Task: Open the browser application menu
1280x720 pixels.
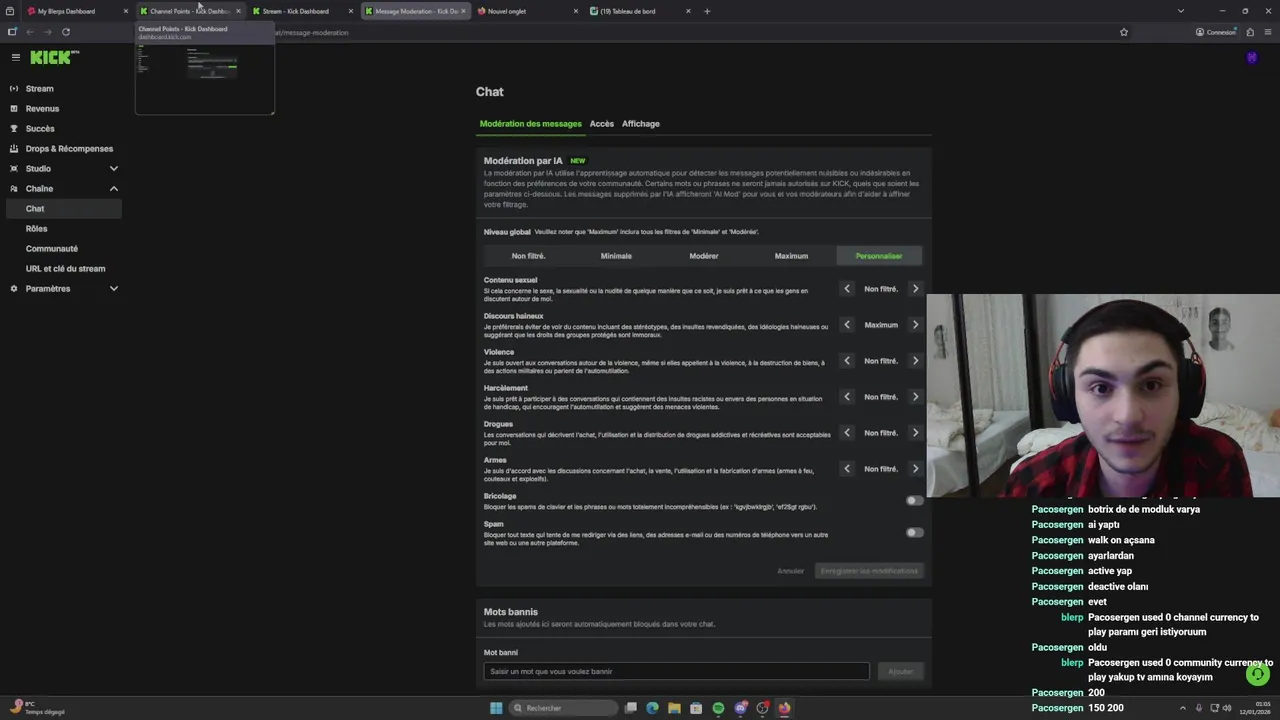Action: [x=1267, y=32]
